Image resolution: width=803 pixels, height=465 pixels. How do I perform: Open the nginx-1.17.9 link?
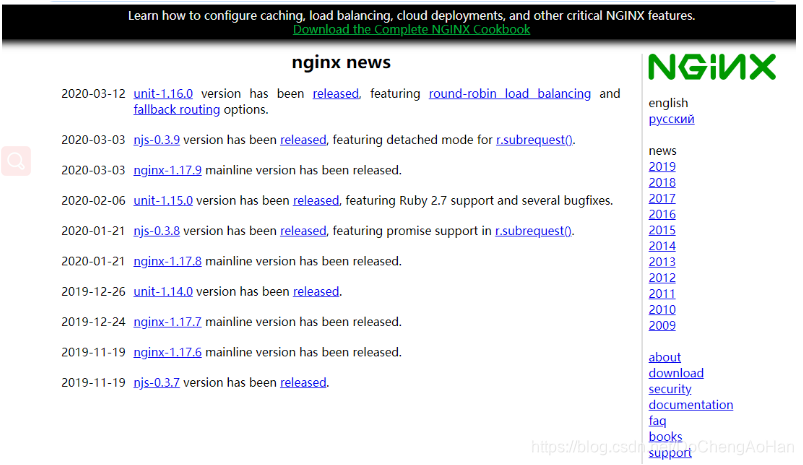point(167,170)
